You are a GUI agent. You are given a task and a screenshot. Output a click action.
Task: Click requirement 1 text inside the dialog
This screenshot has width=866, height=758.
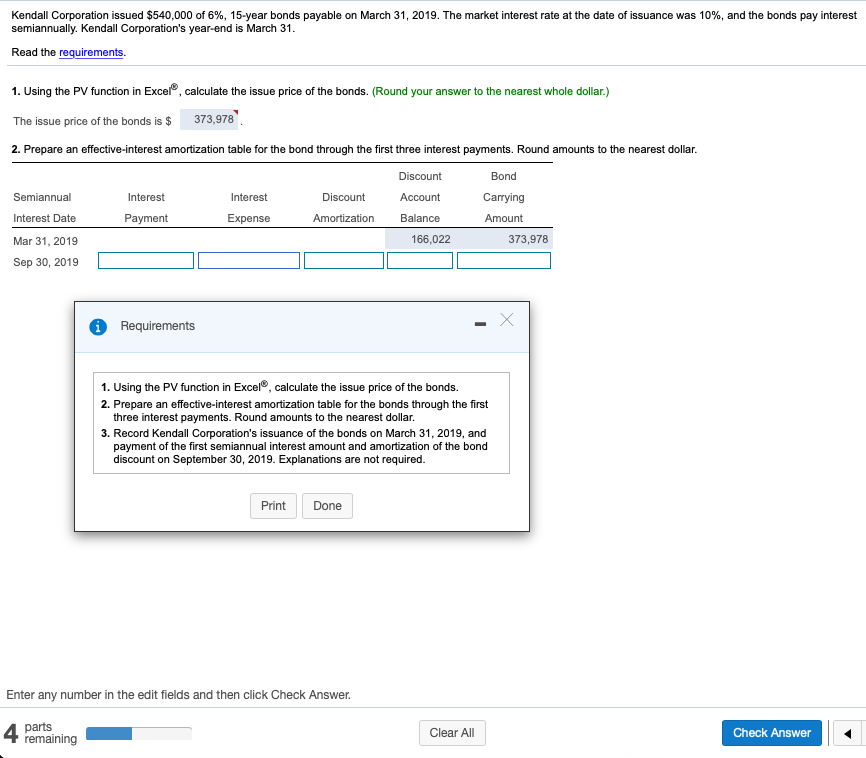280,387
